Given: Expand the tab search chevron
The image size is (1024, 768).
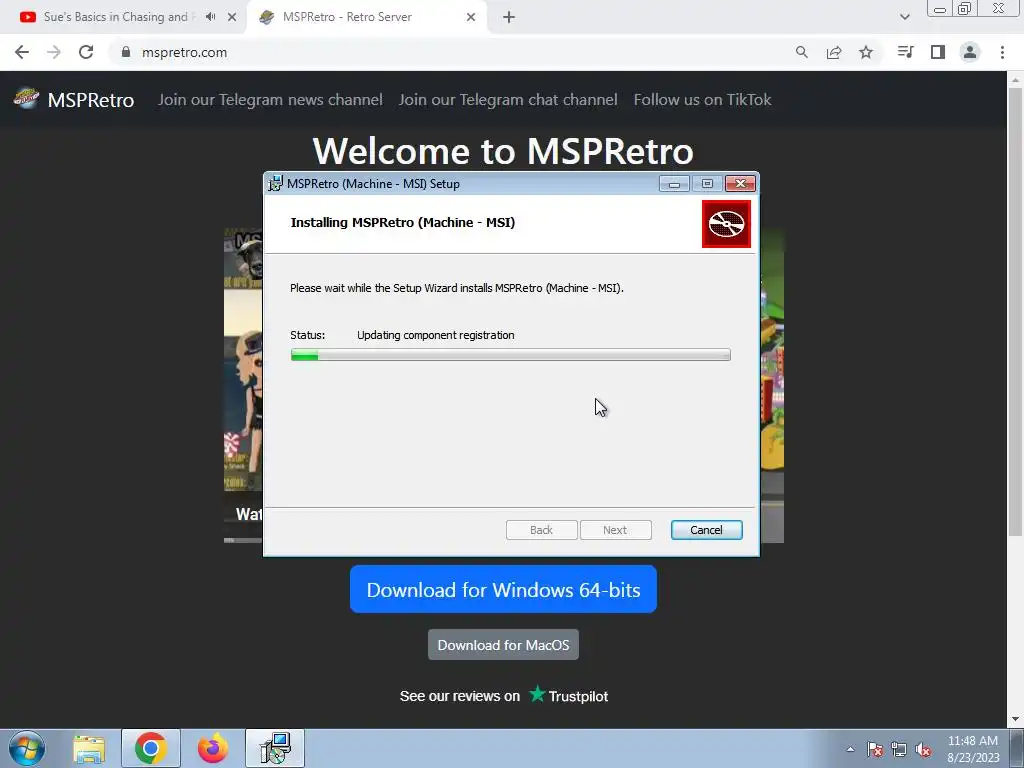Looking at the screenshot, I should click(x=904, y=17).
